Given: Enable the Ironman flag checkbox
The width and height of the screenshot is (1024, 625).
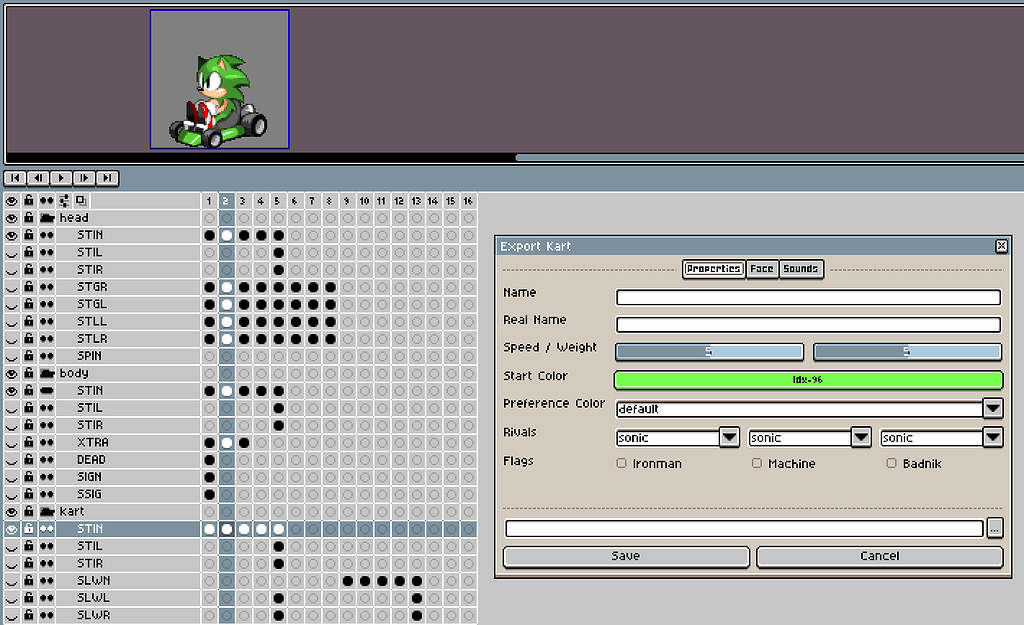Looking at the screenshot, I should 622,464.
